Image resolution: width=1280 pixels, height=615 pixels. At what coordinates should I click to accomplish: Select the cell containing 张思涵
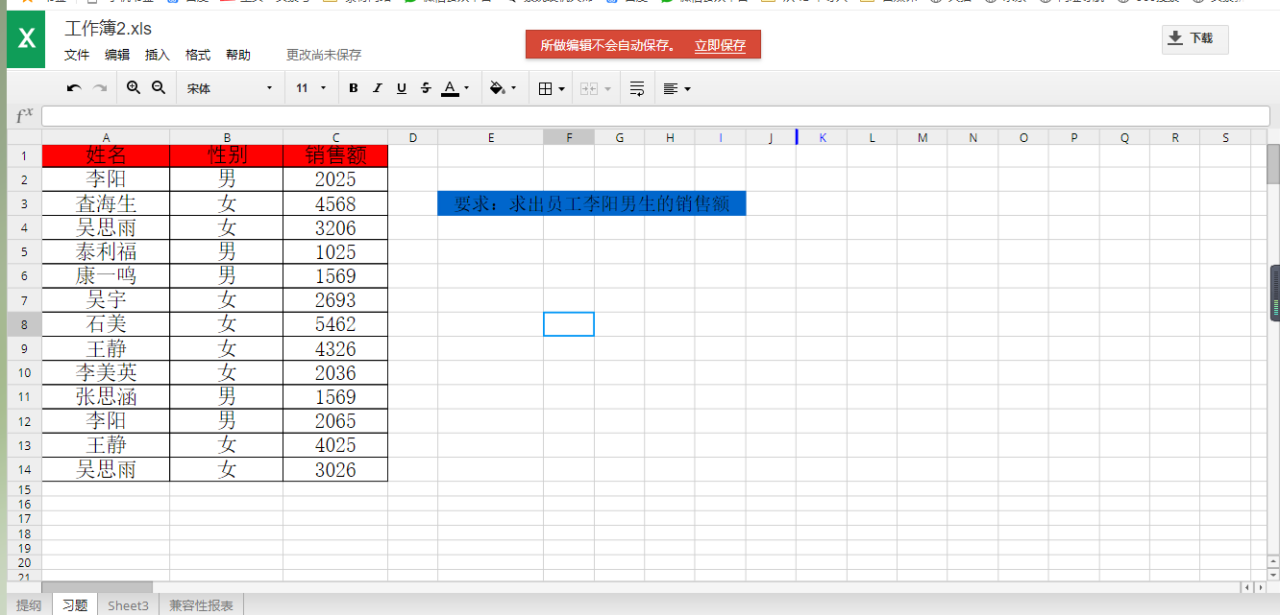106,396
